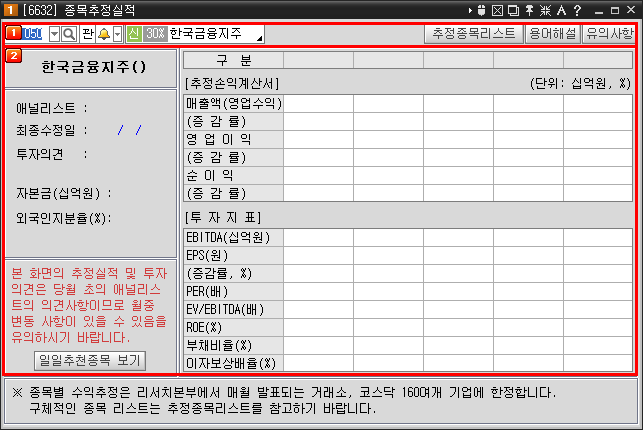Click the corner triangle of the stock name field
This screenshot has width=643, height=430.
260,39
